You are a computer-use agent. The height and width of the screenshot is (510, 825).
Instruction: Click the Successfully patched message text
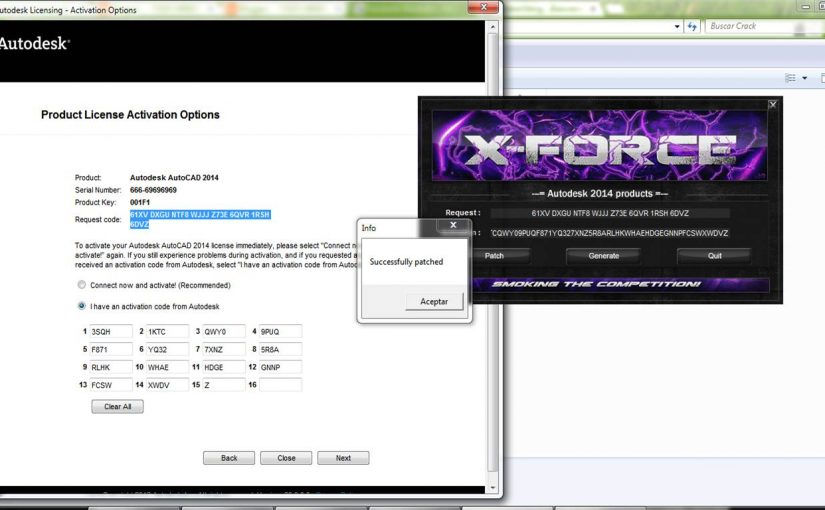406,262
